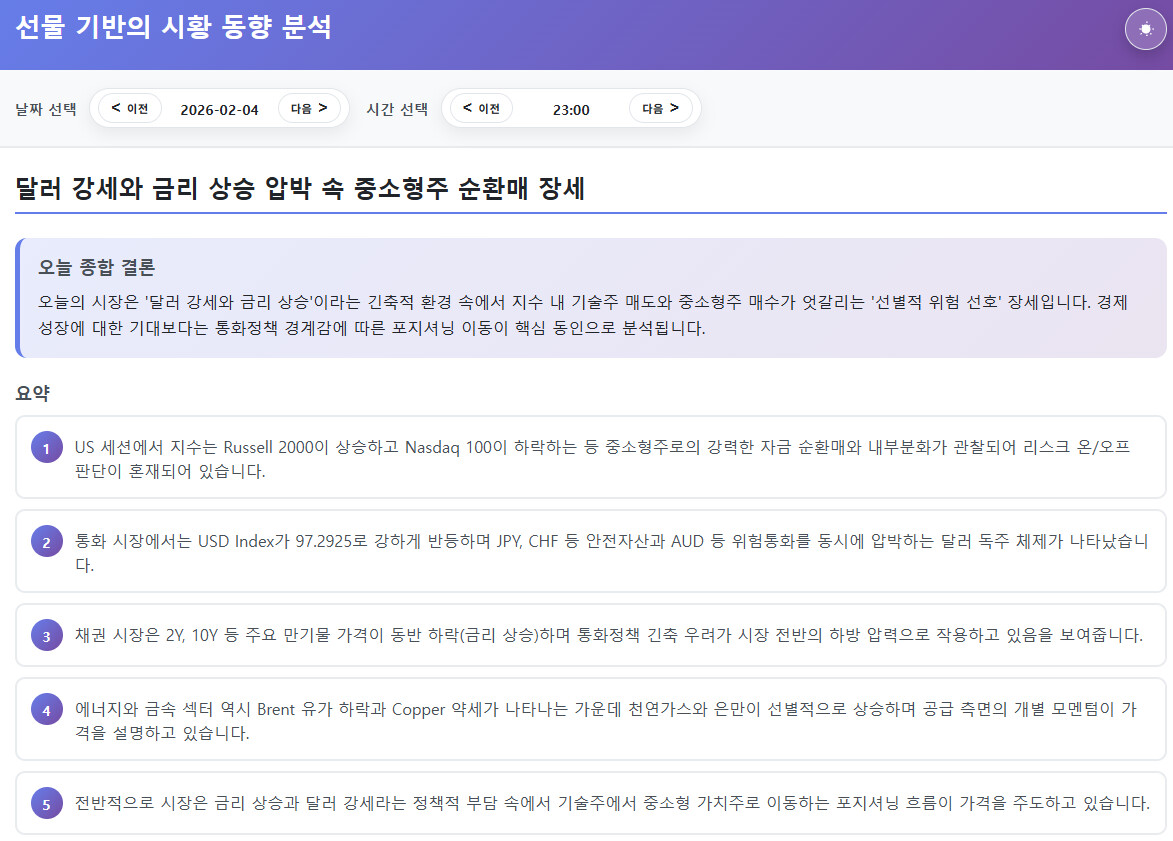Go to the previous date with 이전
1173x841 pixels.
click(130, 109)
